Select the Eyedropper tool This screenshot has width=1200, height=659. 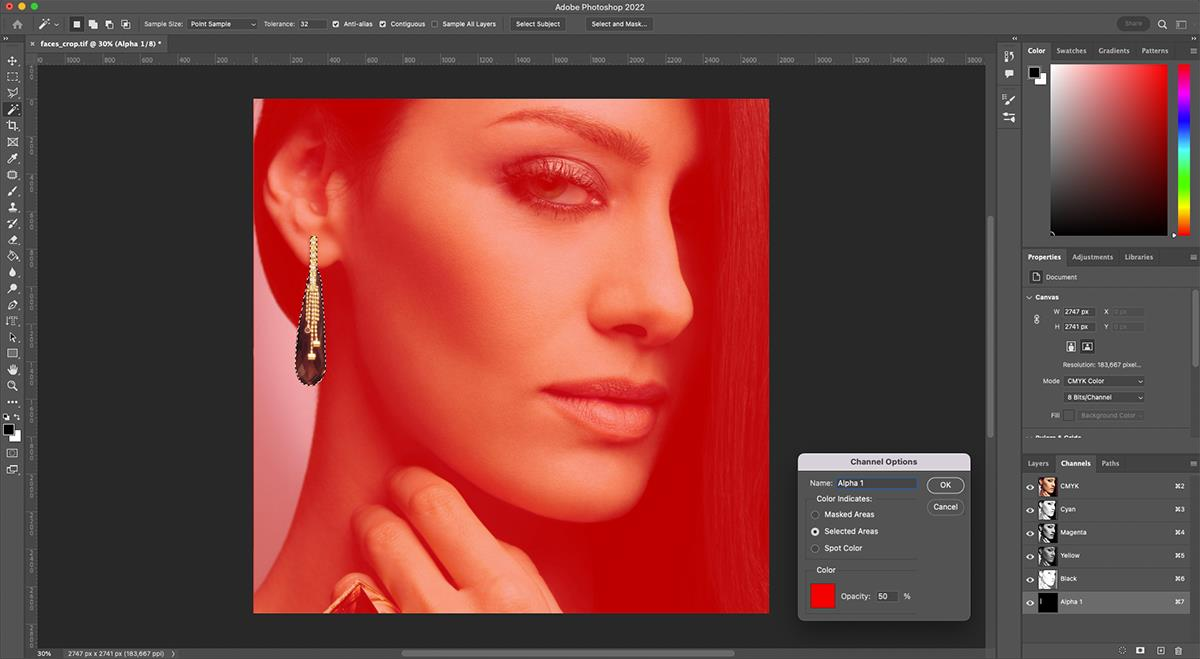coord(13,158)
